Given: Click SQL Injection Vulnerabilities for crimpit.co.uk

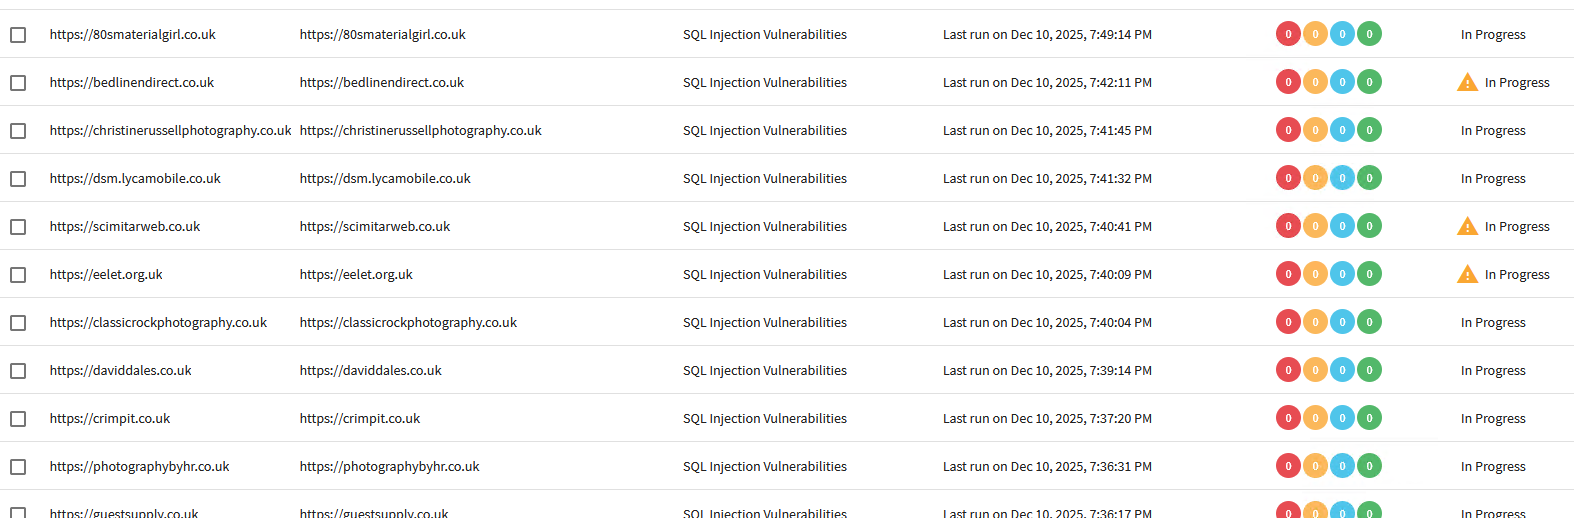Looking at the screenshot, I should 764,419.
